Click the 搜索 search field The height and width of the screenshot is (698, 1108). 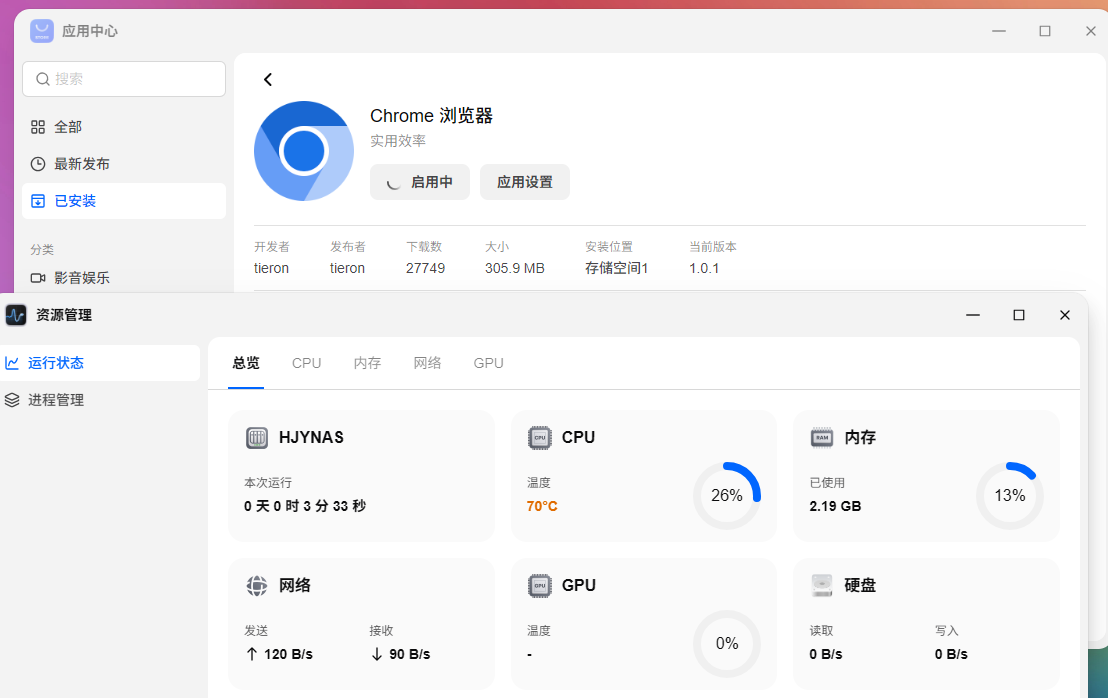124,78
